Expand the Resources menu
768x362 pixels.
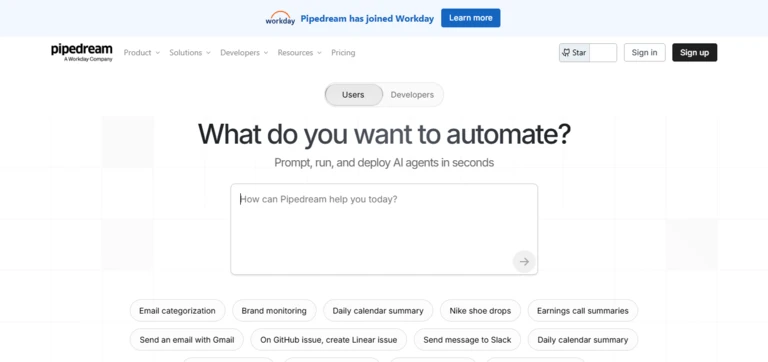[299, 52]
